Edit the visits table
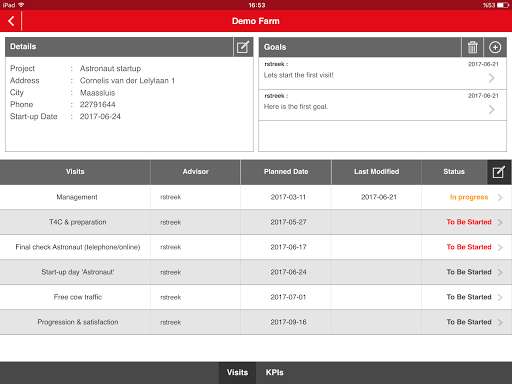 [499, 172]
